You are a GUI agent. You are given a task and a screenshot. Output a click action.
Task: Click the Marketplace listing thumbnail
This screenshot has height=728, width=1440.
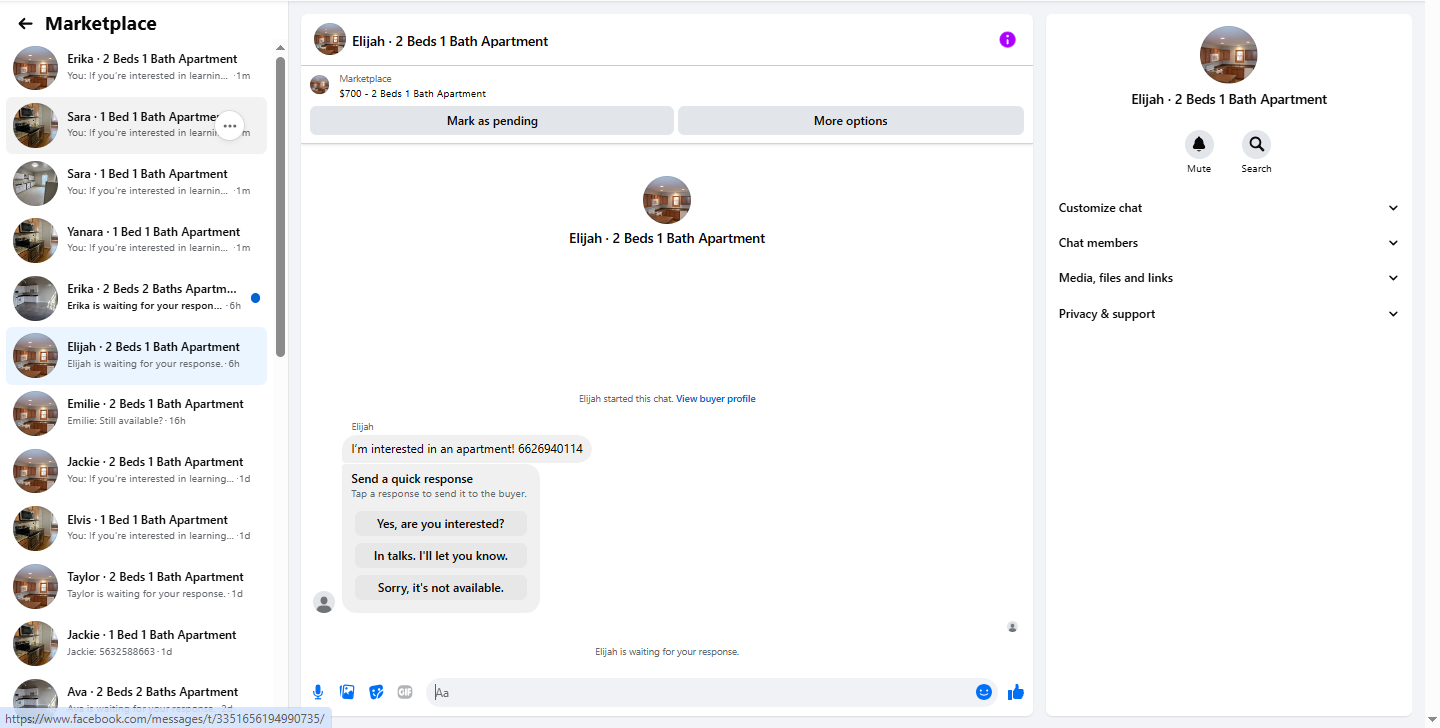pos(320,85)
